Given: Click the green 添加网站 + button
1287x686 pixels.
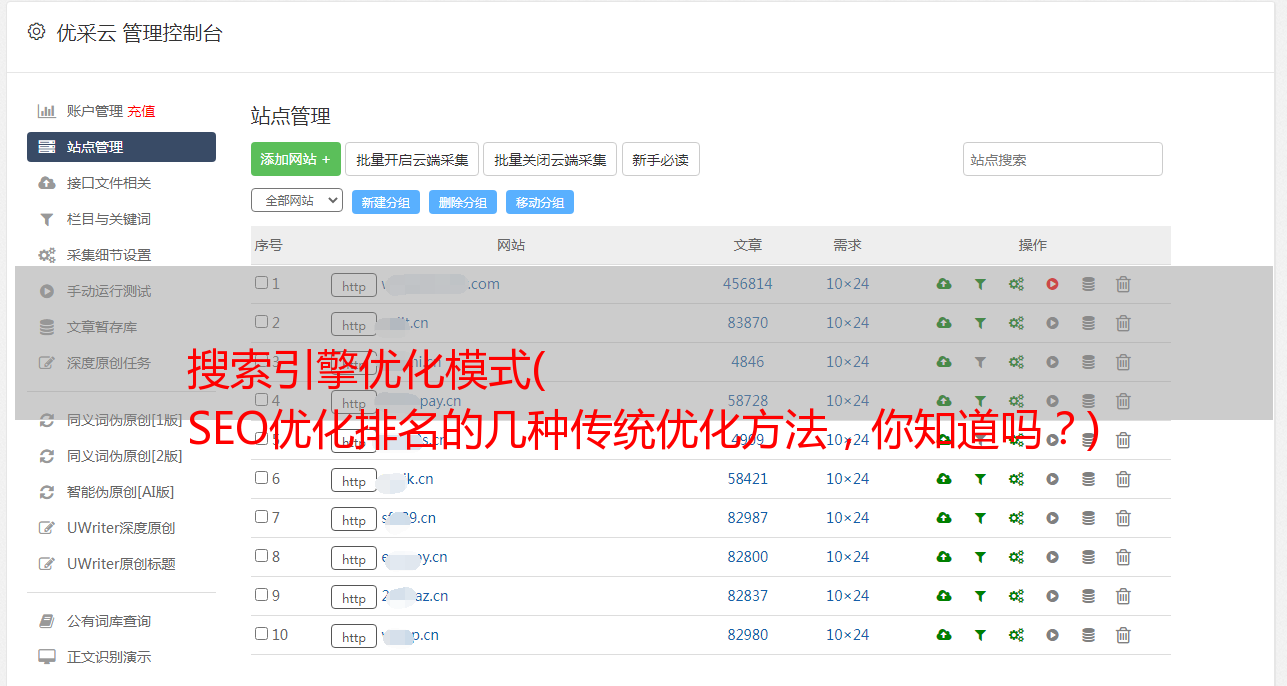Looking at the screenshot, I should coord(295,159).
